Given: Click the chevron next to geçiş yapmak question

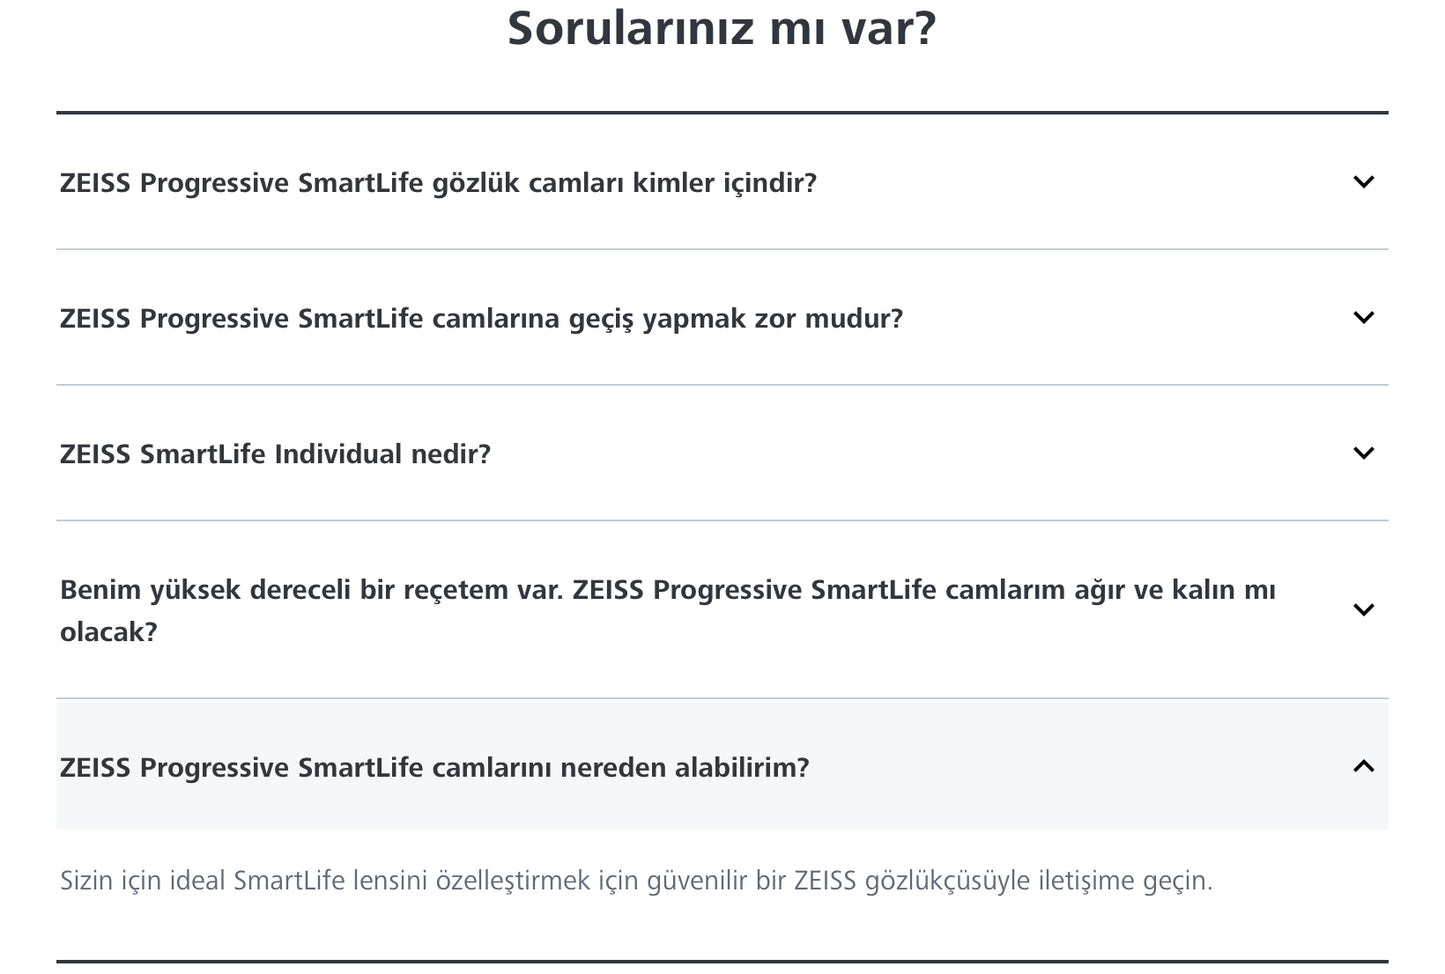Looking at the screenshot, I should click(x=1364, y=317).
